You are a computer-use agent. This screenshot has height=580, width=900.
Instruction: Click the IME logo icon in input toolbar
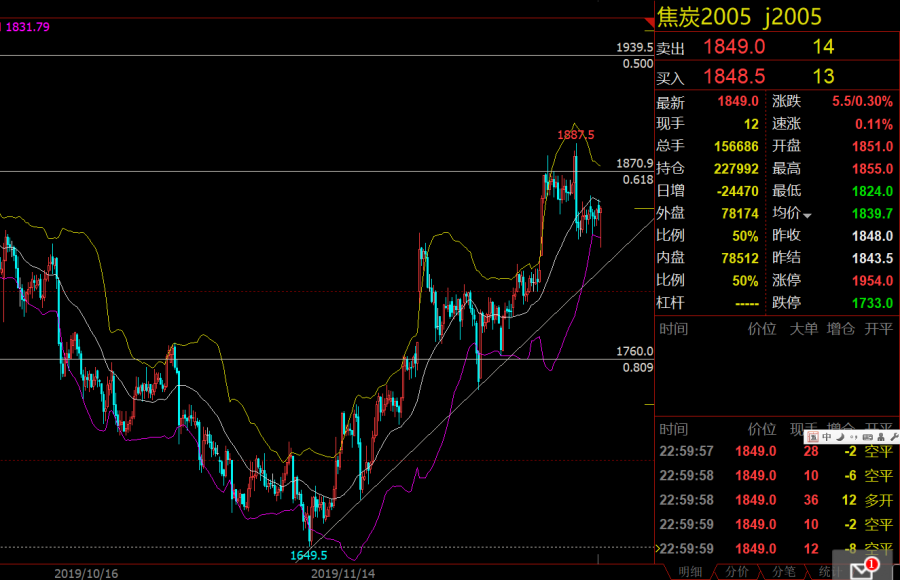click(x=813, y=437)
